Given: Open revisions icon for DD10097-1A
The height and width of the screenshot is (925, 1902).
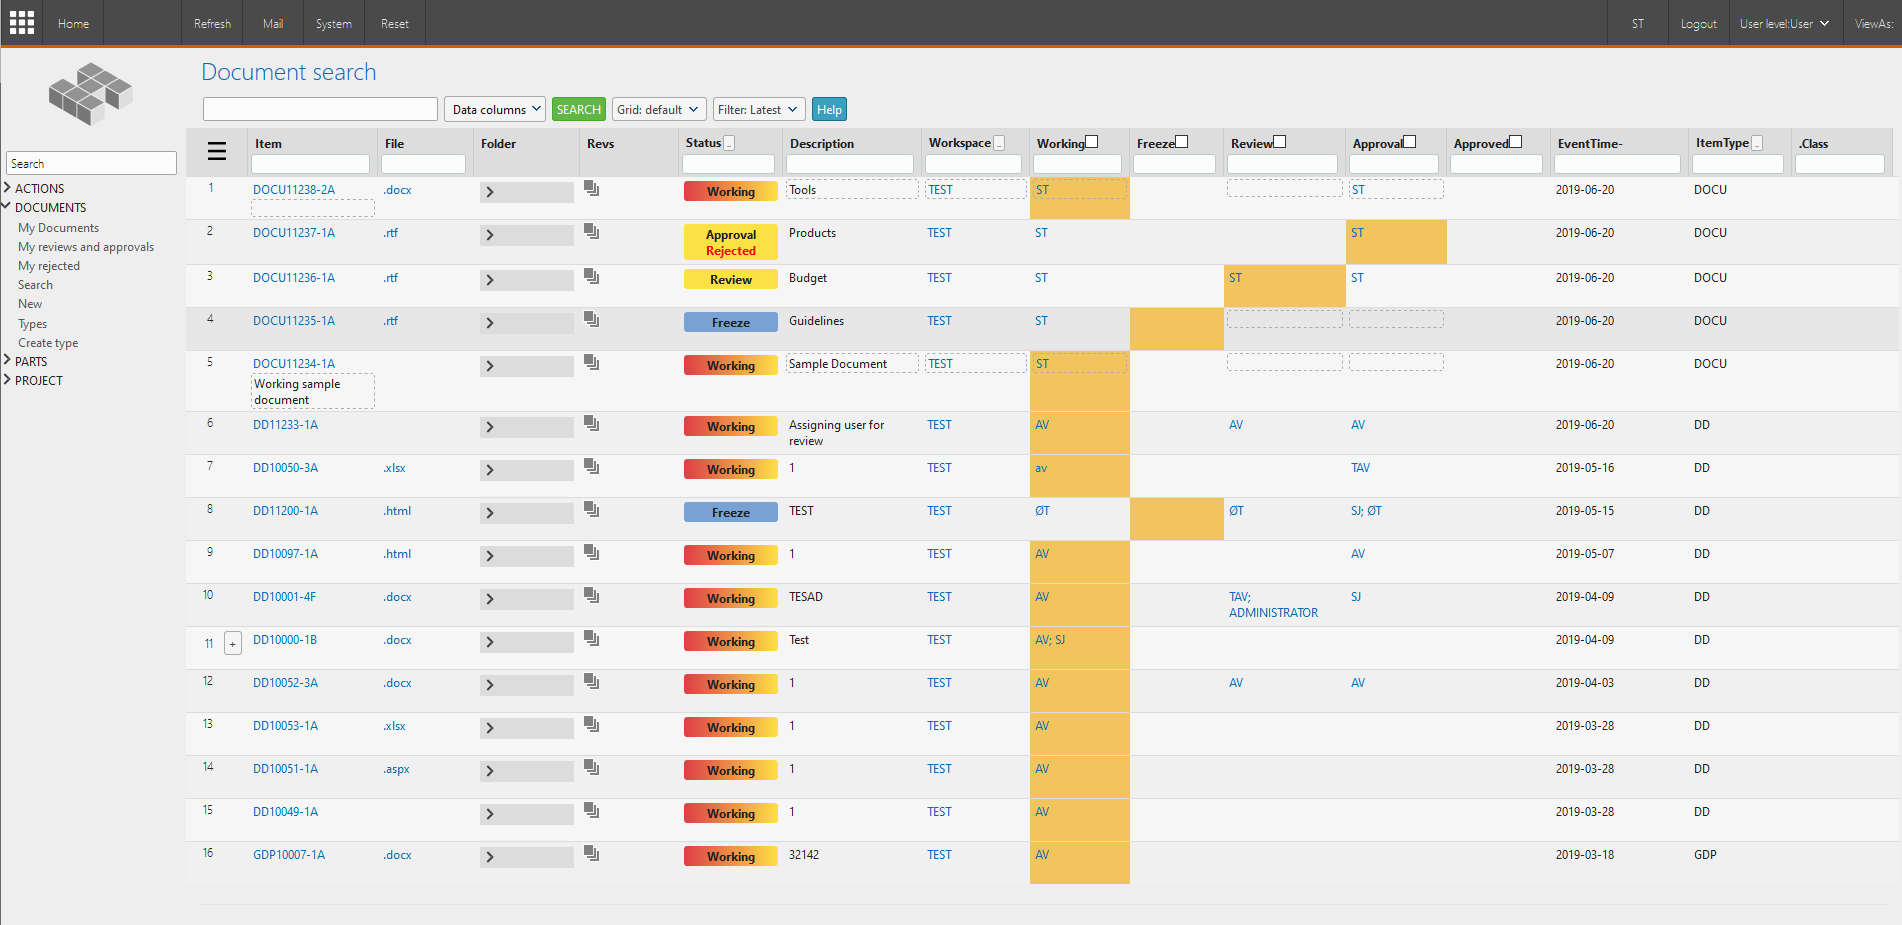Looking at the screenshot, I should pyautogui.click(x=592, y=552).
